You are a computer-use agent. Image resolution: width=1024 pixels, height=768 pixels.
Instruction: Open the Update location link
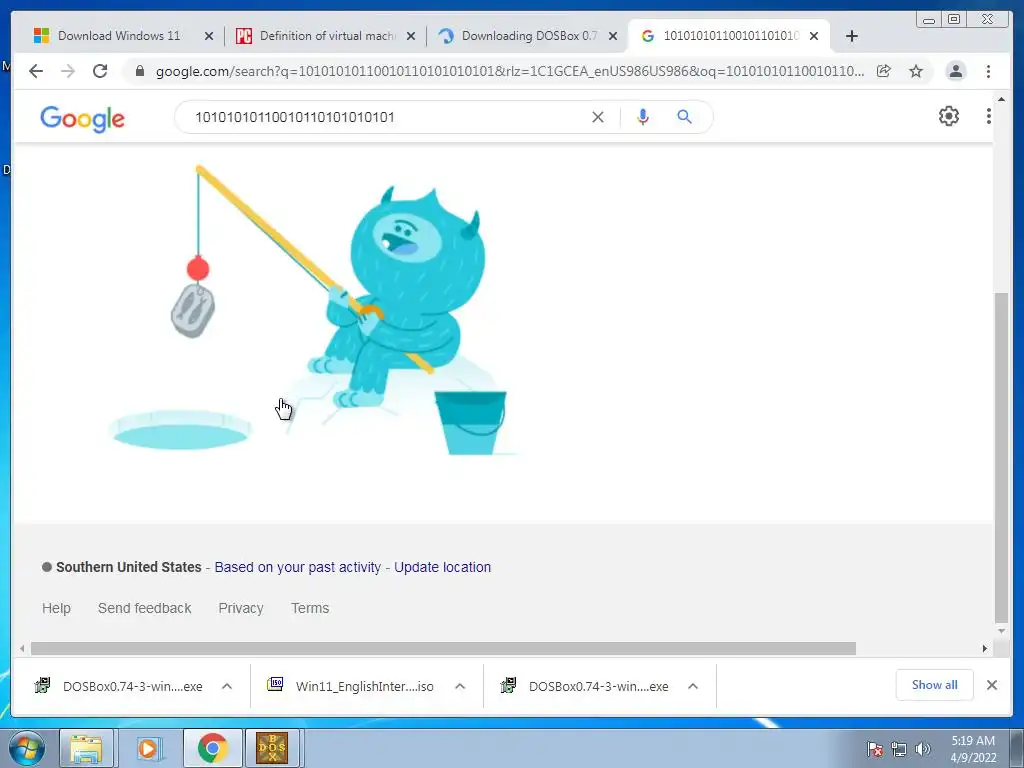point(442,567)
